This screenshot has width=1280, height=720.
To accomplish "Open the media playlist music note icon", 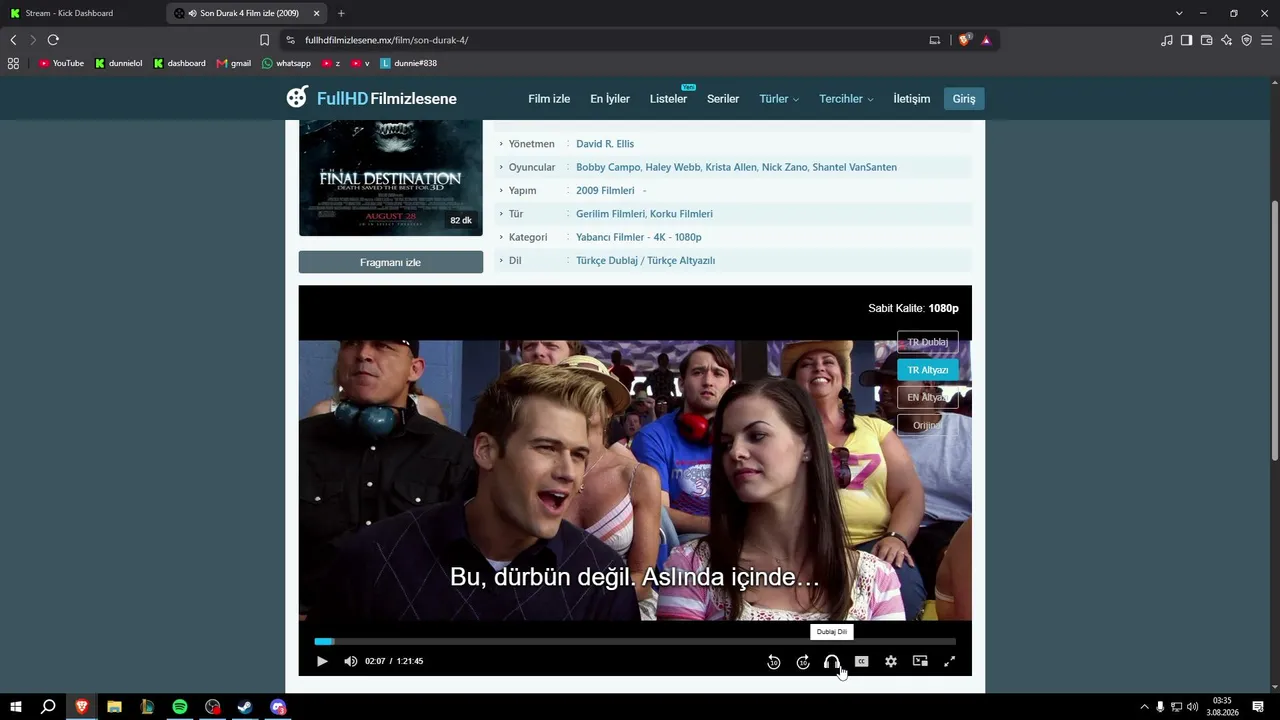I will (x=1167, y=40).
